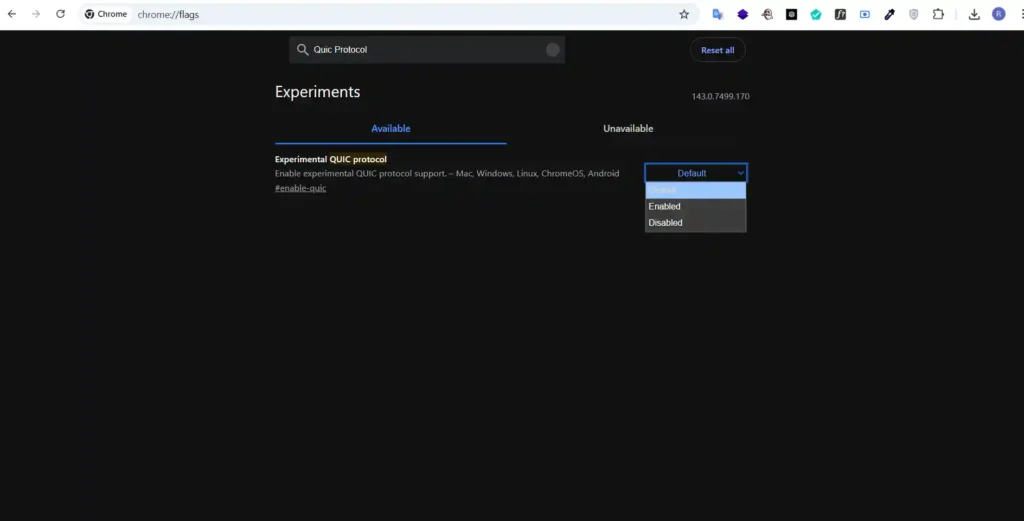Click the Google Translate extension icon
1024x521 pixels.
[718, 14]
